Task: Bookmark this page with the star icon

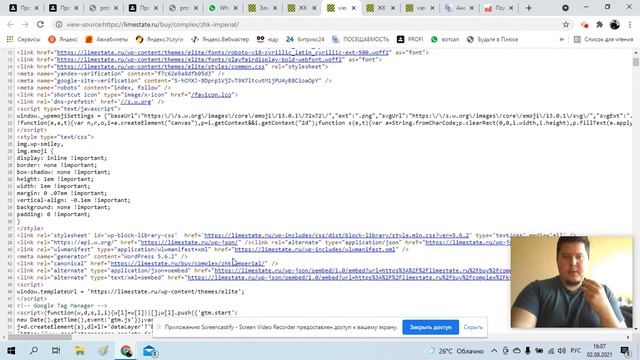Action: coord(566,24)
